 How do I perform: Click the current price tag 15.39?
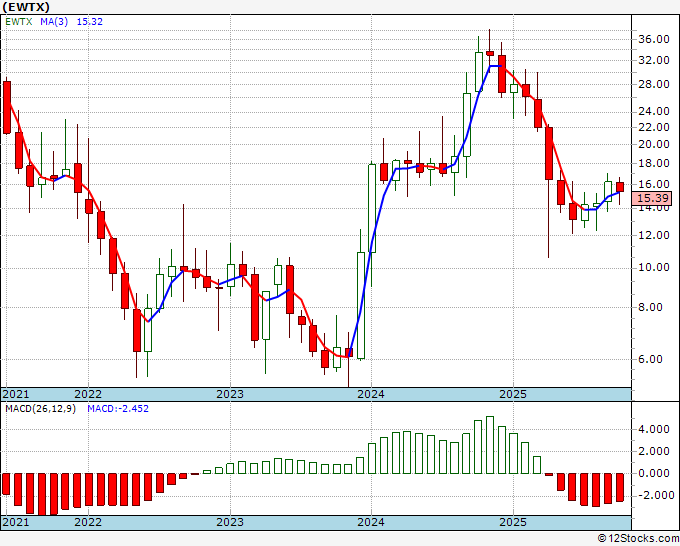(653, 198)
